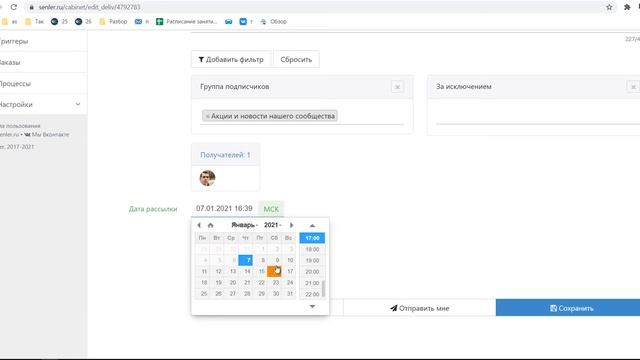Image resolution: width=640 pixels, height=360 pixels.
Task: Select time 22:00 in the time list
Action: [312, 294]
